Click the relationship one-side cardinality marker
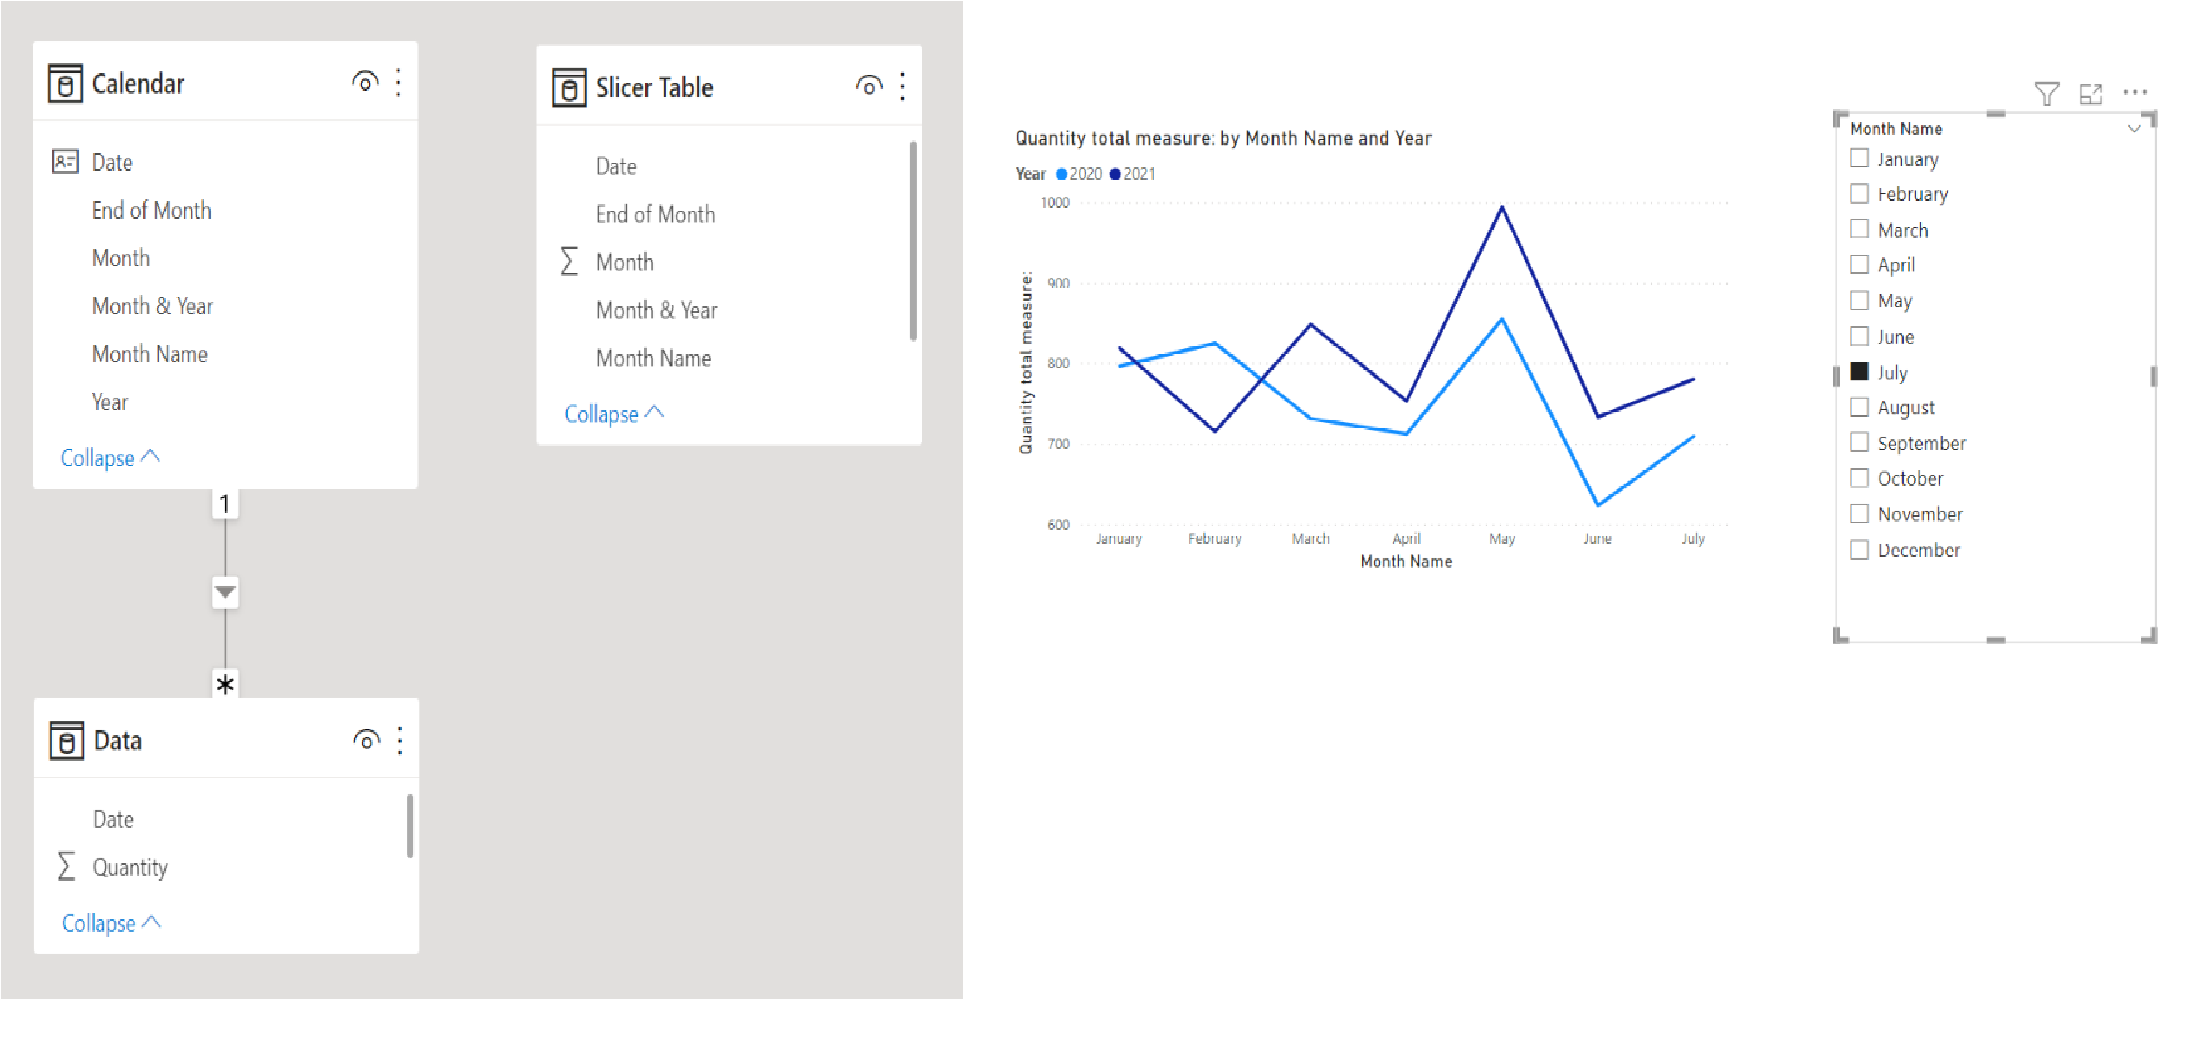 [x=225, y=503]
